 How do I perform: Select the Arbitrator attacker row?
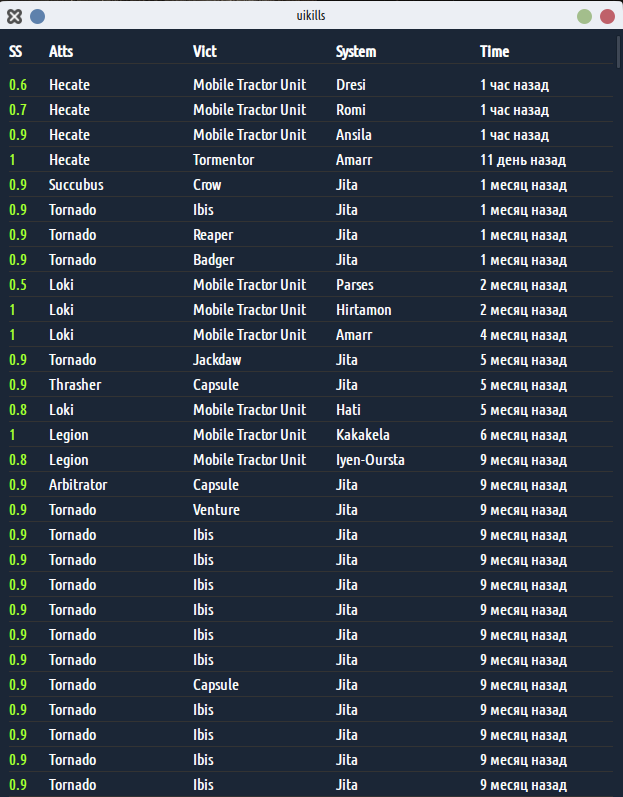tap(311, 484)
